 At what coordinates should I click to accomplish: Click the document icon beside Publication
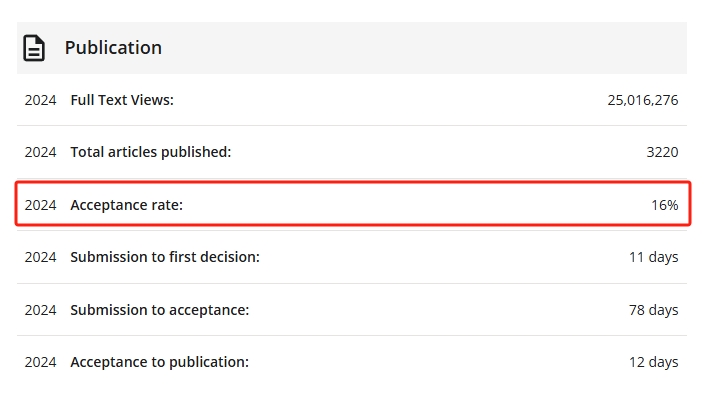coord(34,48)
